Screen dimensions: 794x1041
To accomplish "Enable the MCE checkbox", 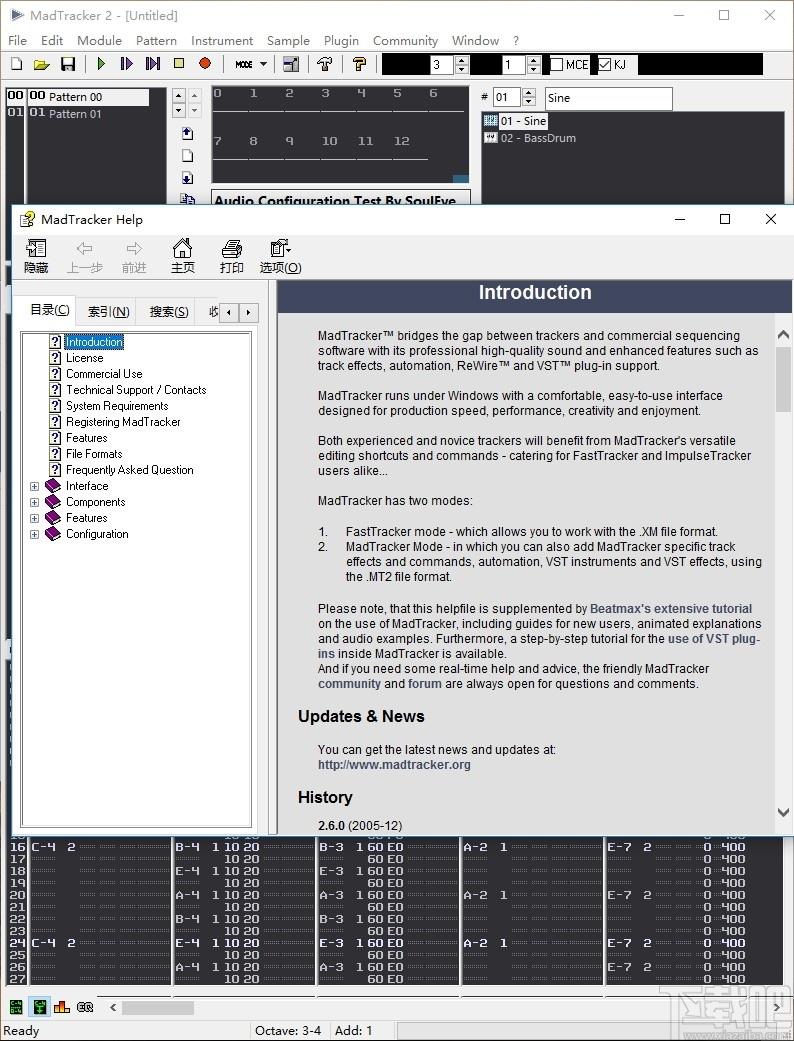I will coord(557,64).
